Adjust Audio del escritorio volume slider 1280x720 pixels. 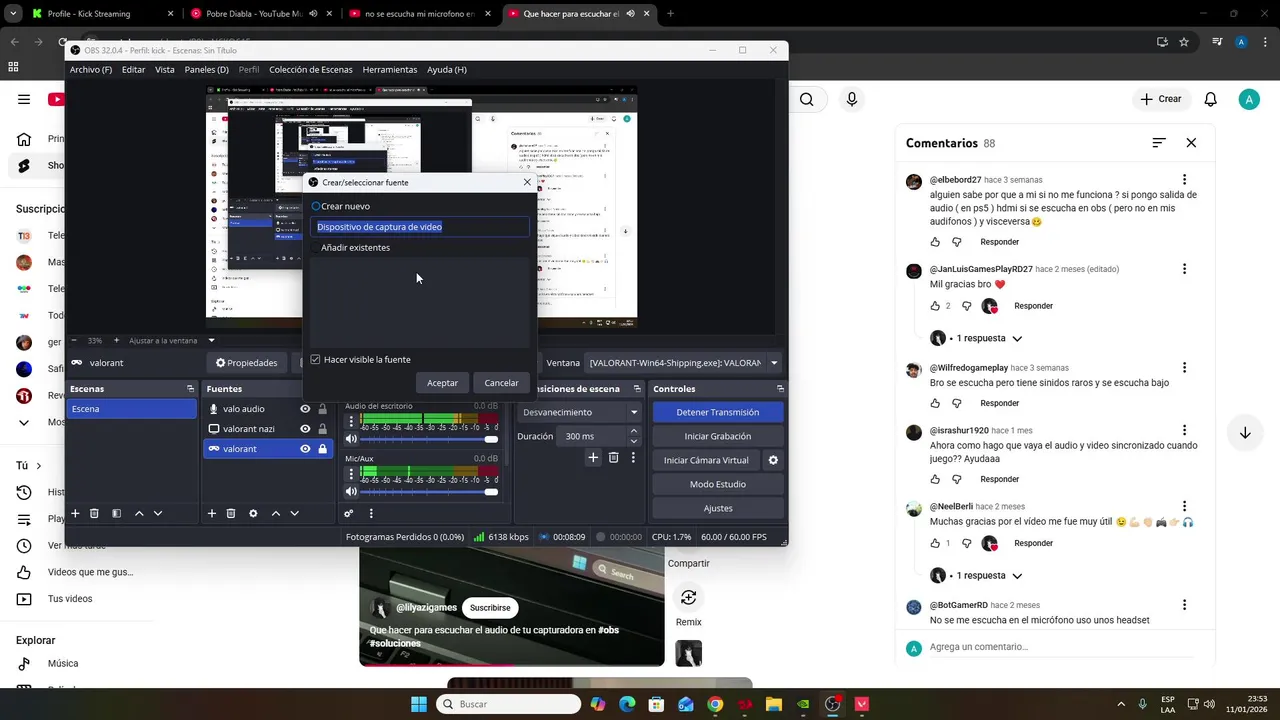[x=428, y=439]
